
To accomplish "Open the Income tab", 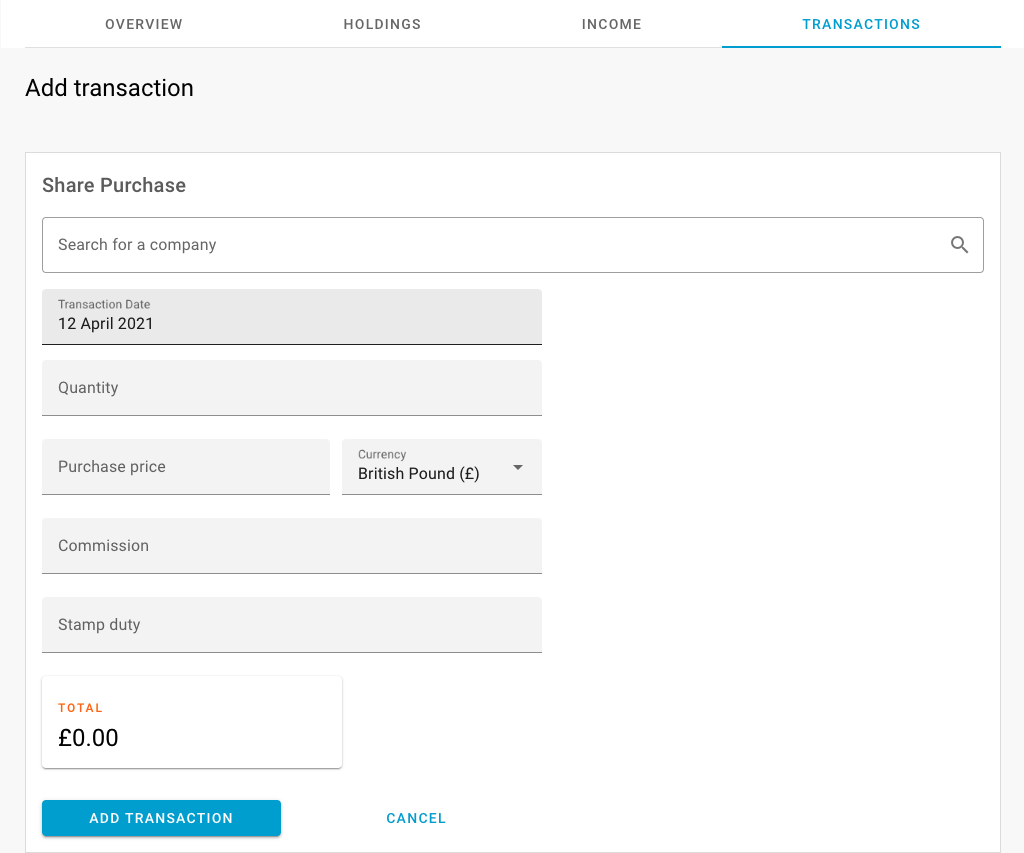I will point(611,24).
